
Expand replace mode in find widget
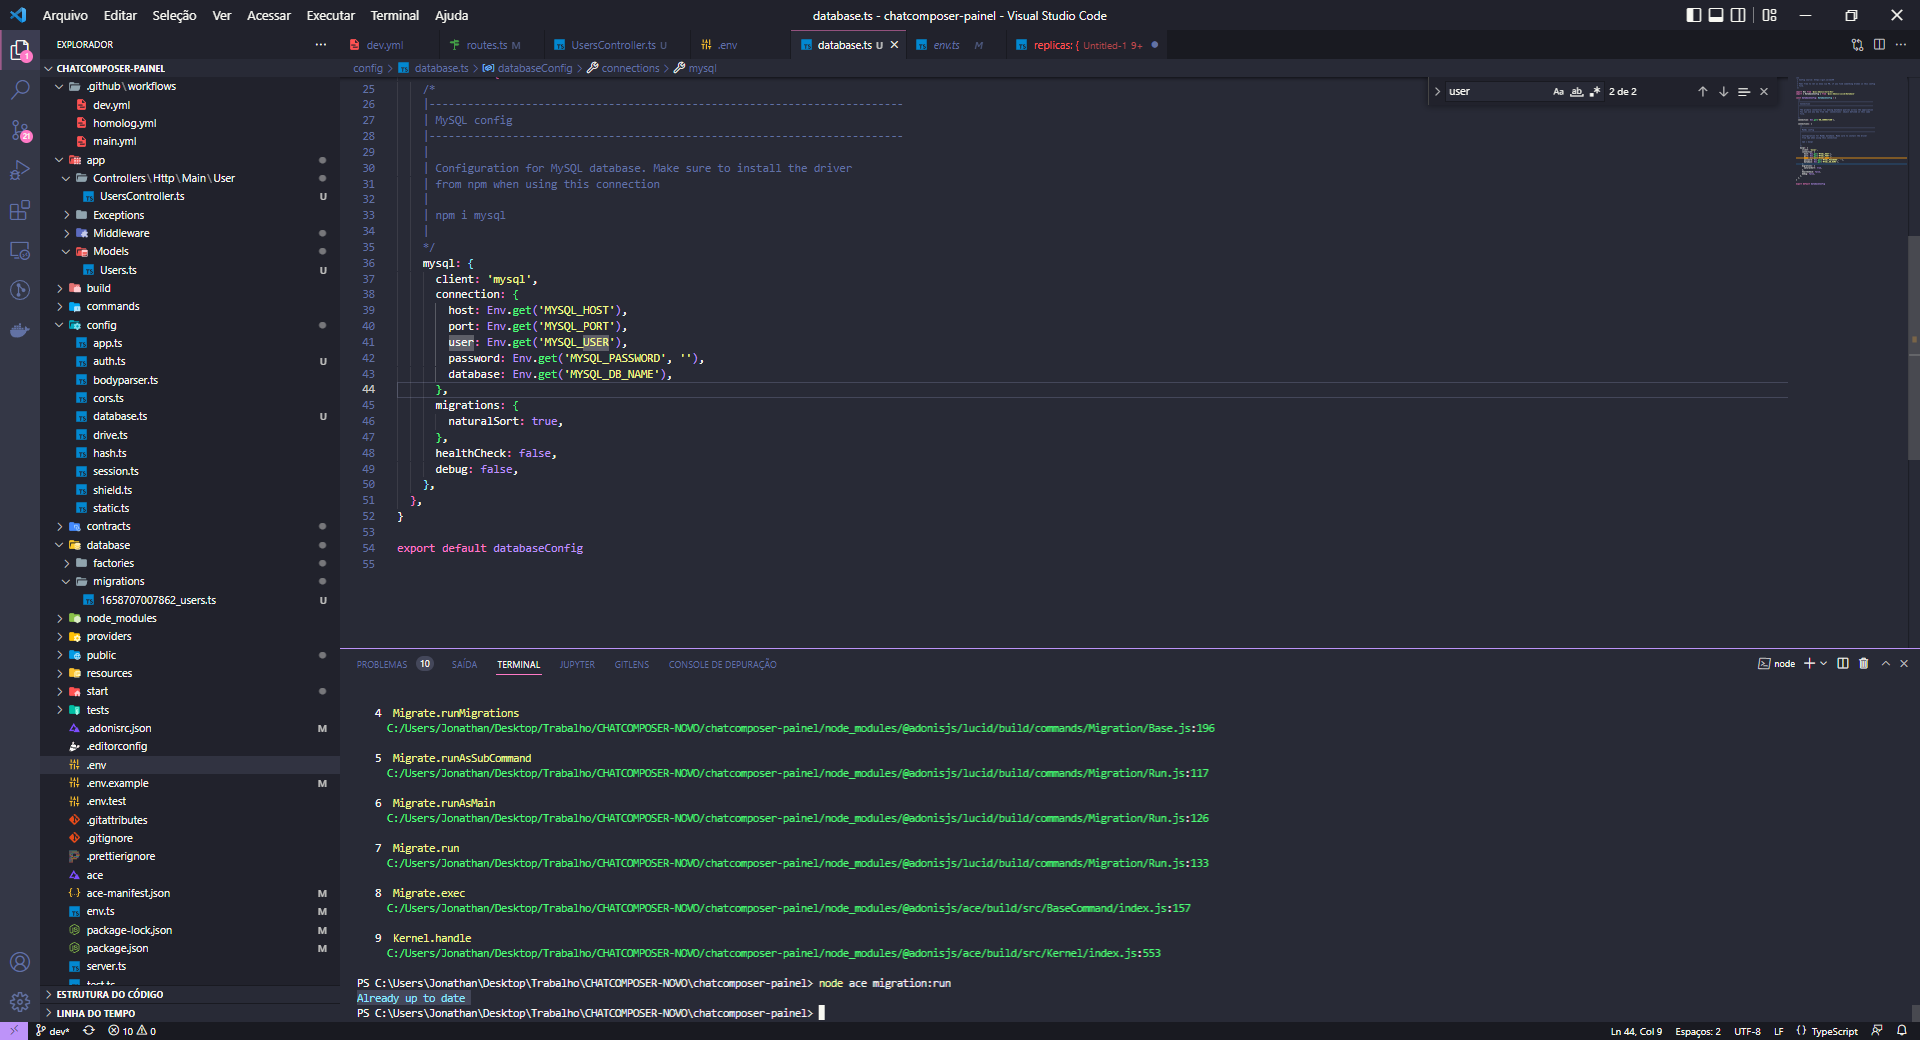(x=1437, y=91)
